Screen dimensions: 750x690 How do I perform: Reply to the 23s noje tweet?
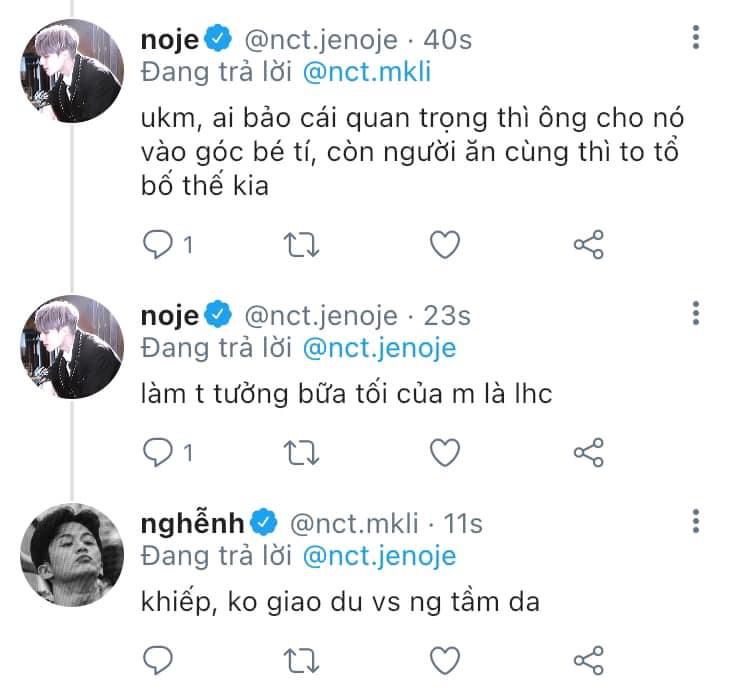pos(159,452)
